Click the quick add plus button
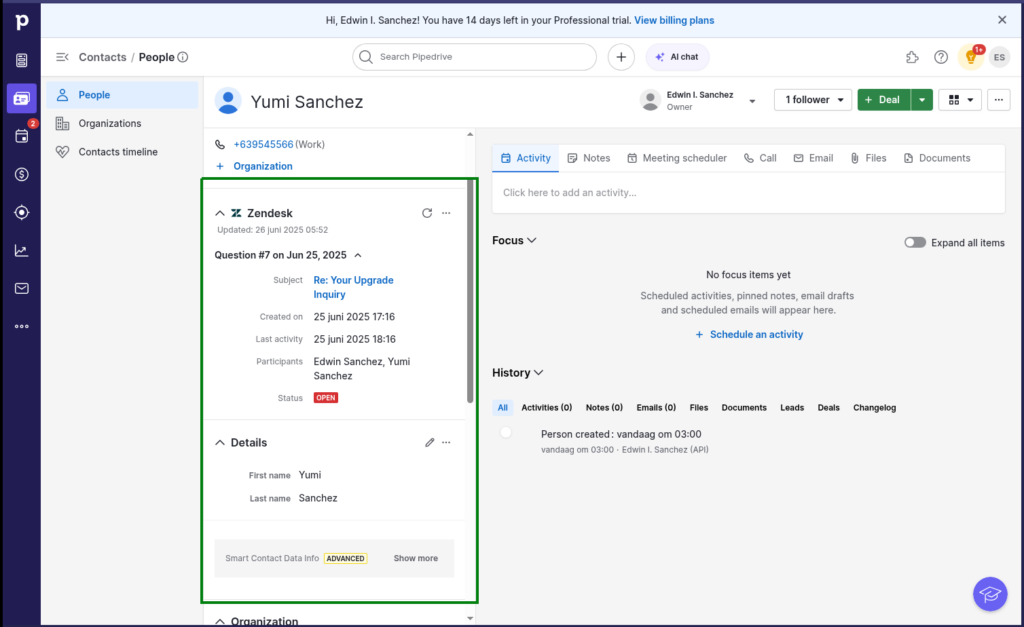Viewport: 1024px width, 627px height. 621,57
